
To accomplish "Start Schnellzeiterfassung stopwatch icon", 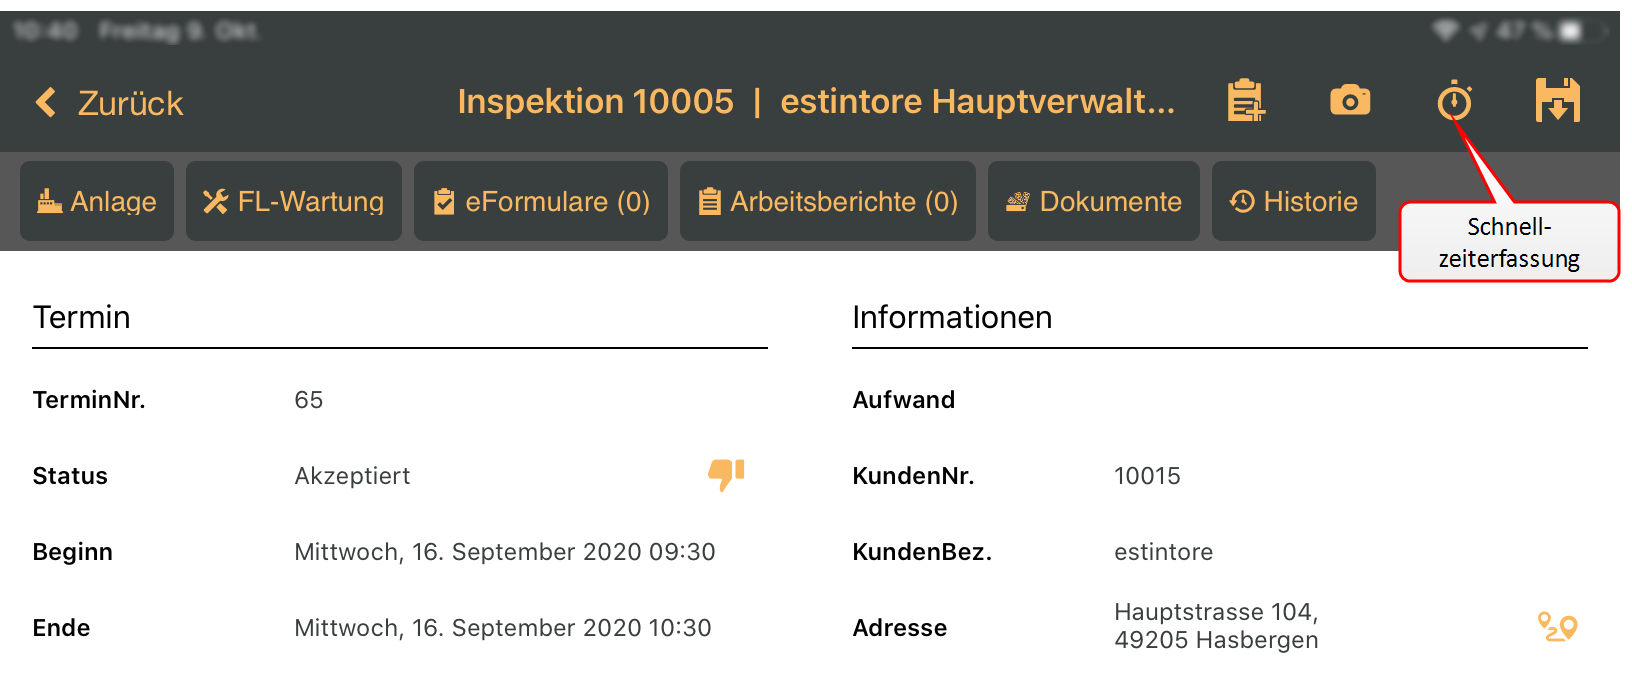I will click(x=1455, y=101).
